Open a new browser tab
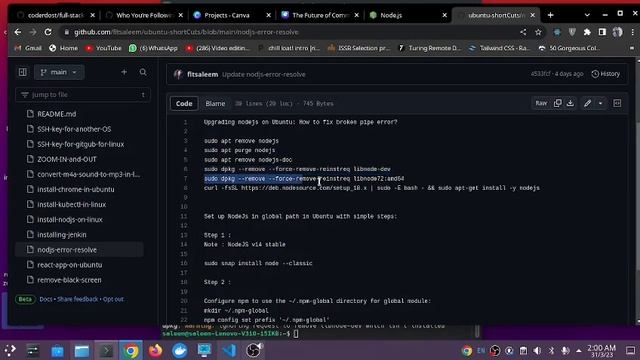This screenshot has height=360, width=640. pos(551,15)
